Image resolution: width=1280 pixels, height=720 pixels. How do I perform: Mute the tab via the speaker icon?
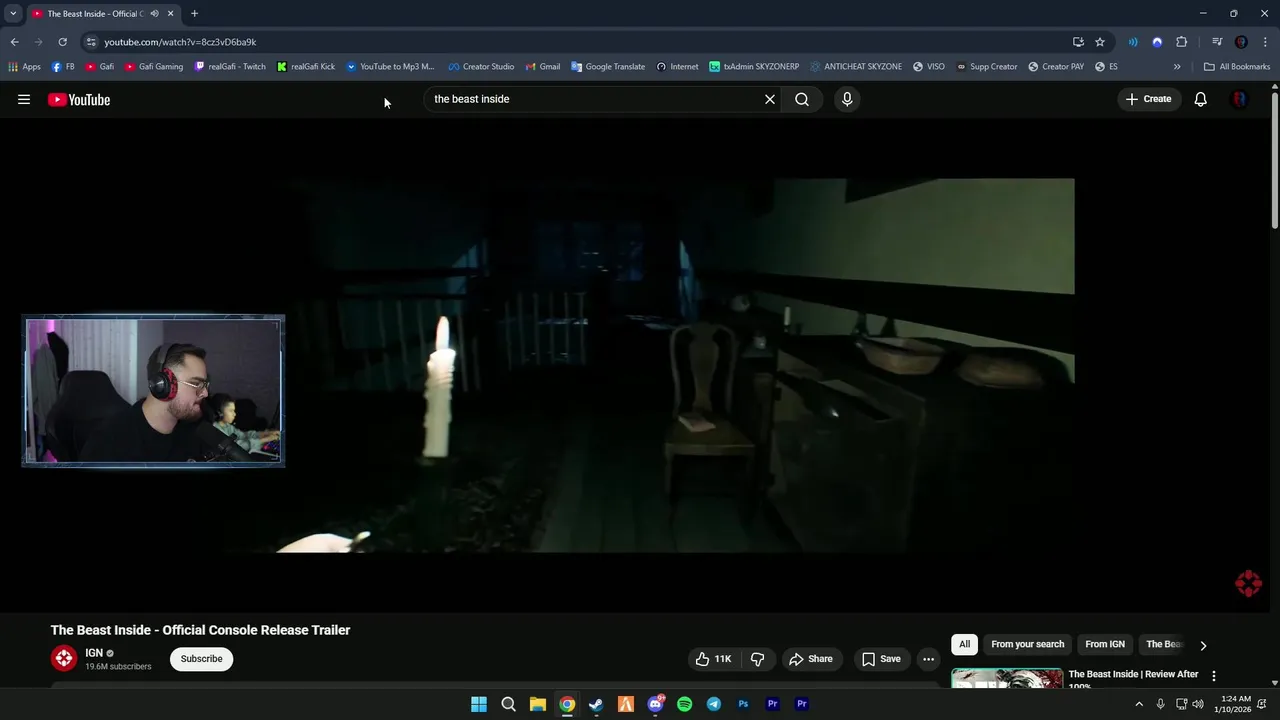pos(154,13)
